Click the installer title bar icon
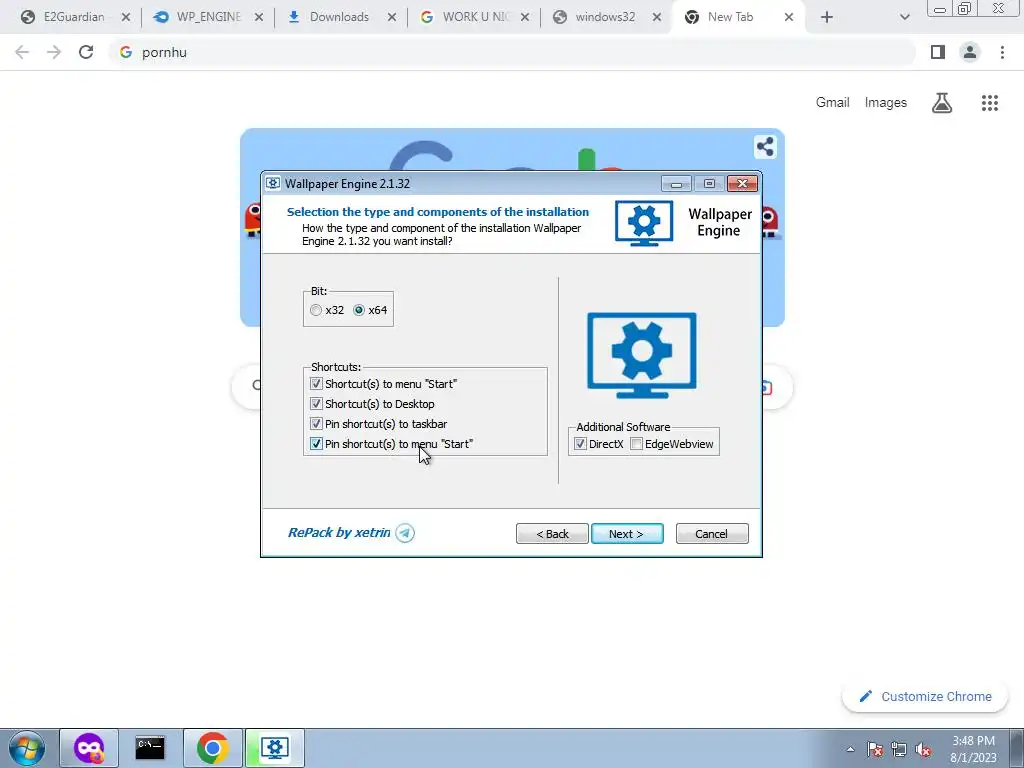Viewport: 1024px width, 768px height. click(273, 184)
